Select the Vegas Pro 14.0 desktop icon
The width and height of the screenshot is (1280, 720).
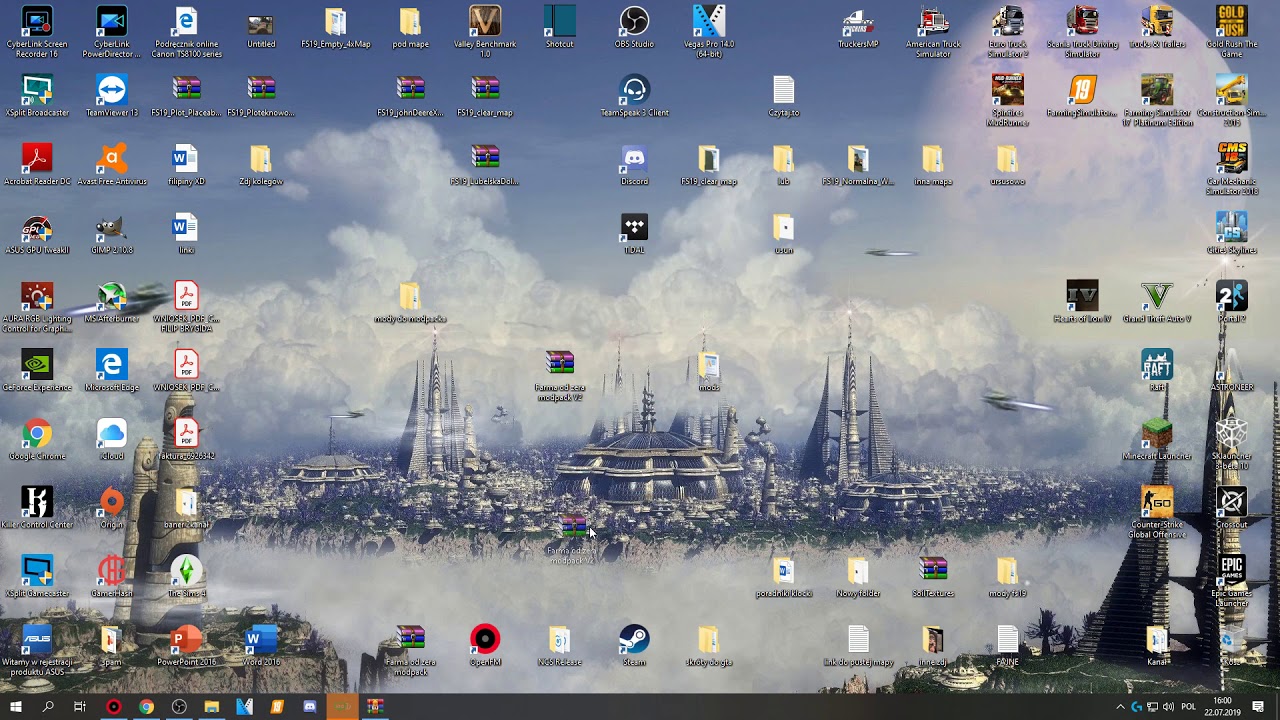[x=709, y=31]
